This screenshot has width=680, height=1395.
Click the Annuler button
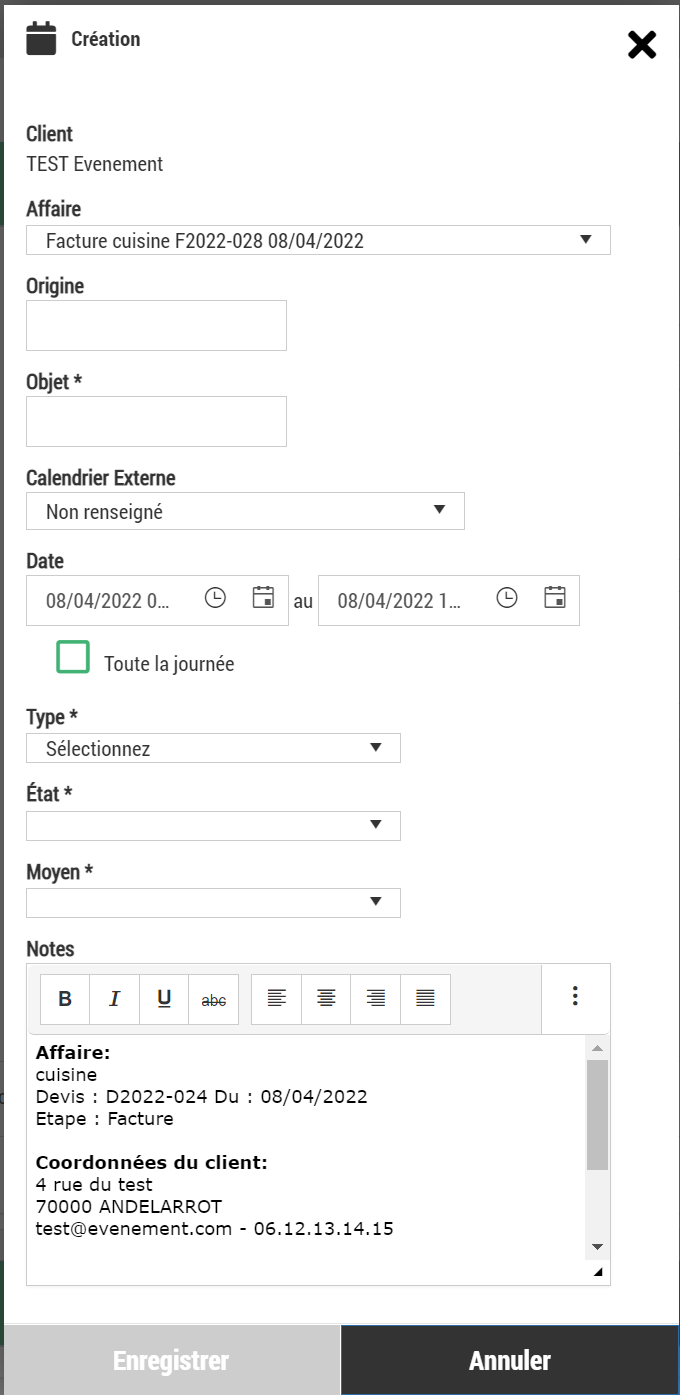[x=510, y=1360]
